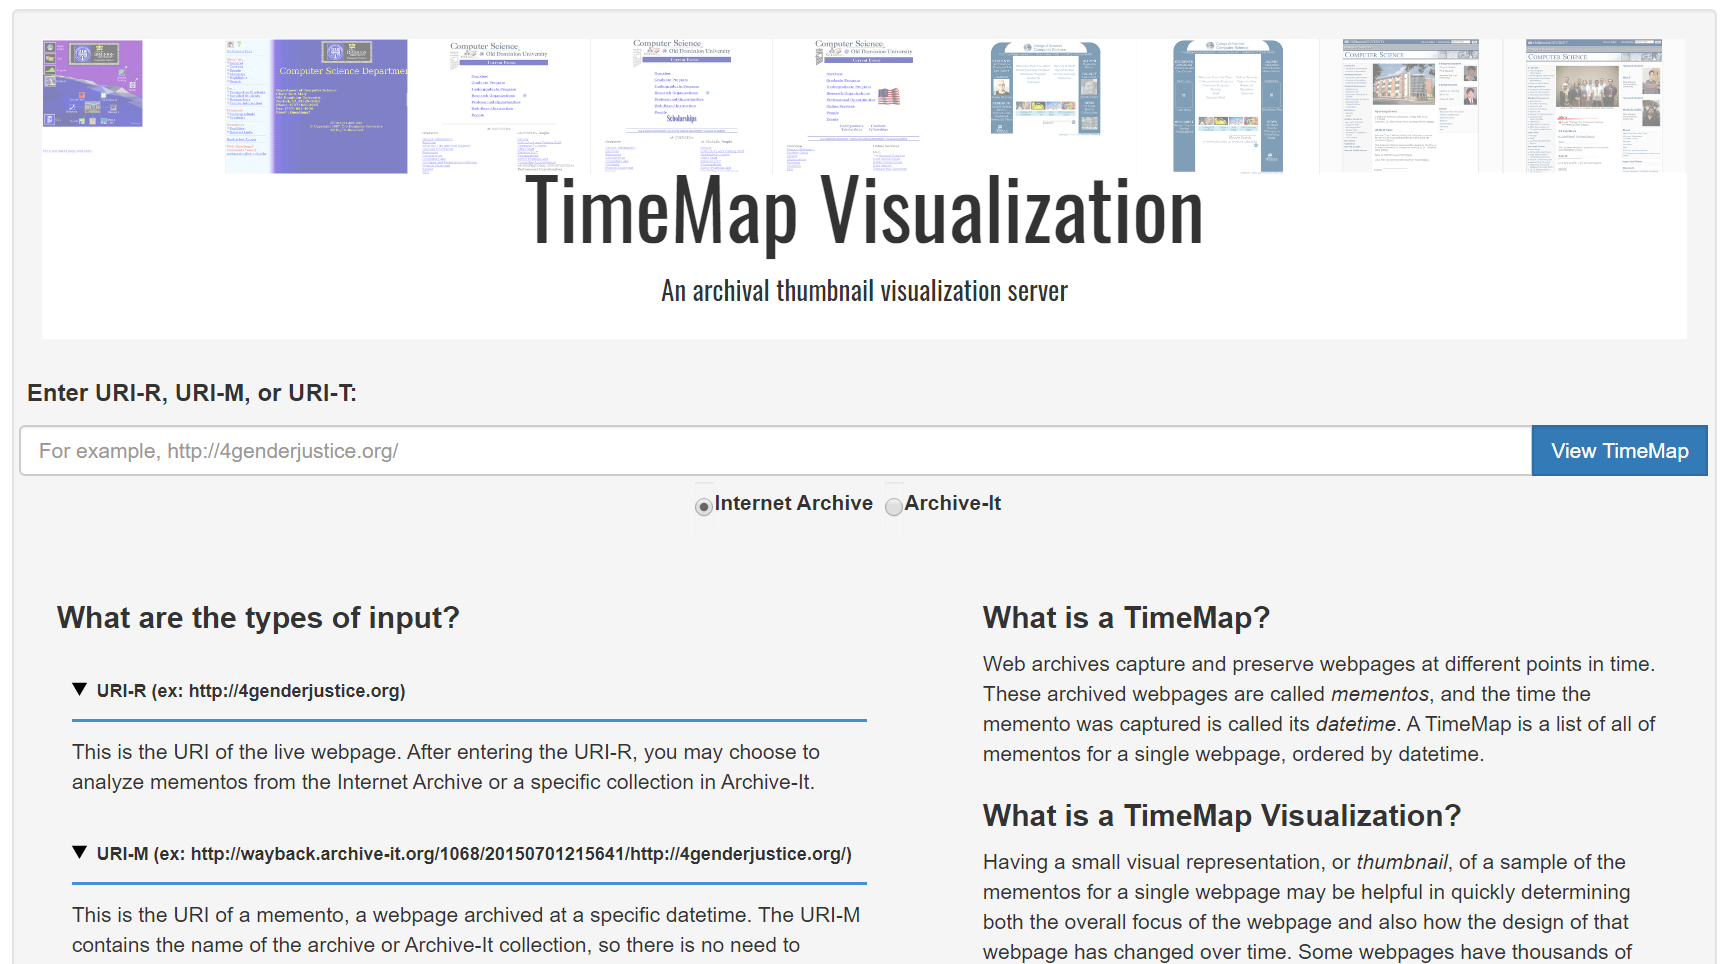This screenshot has width=1725, height=964.
Task: Select the Internet Archive radio button
Action: point(704,507)
